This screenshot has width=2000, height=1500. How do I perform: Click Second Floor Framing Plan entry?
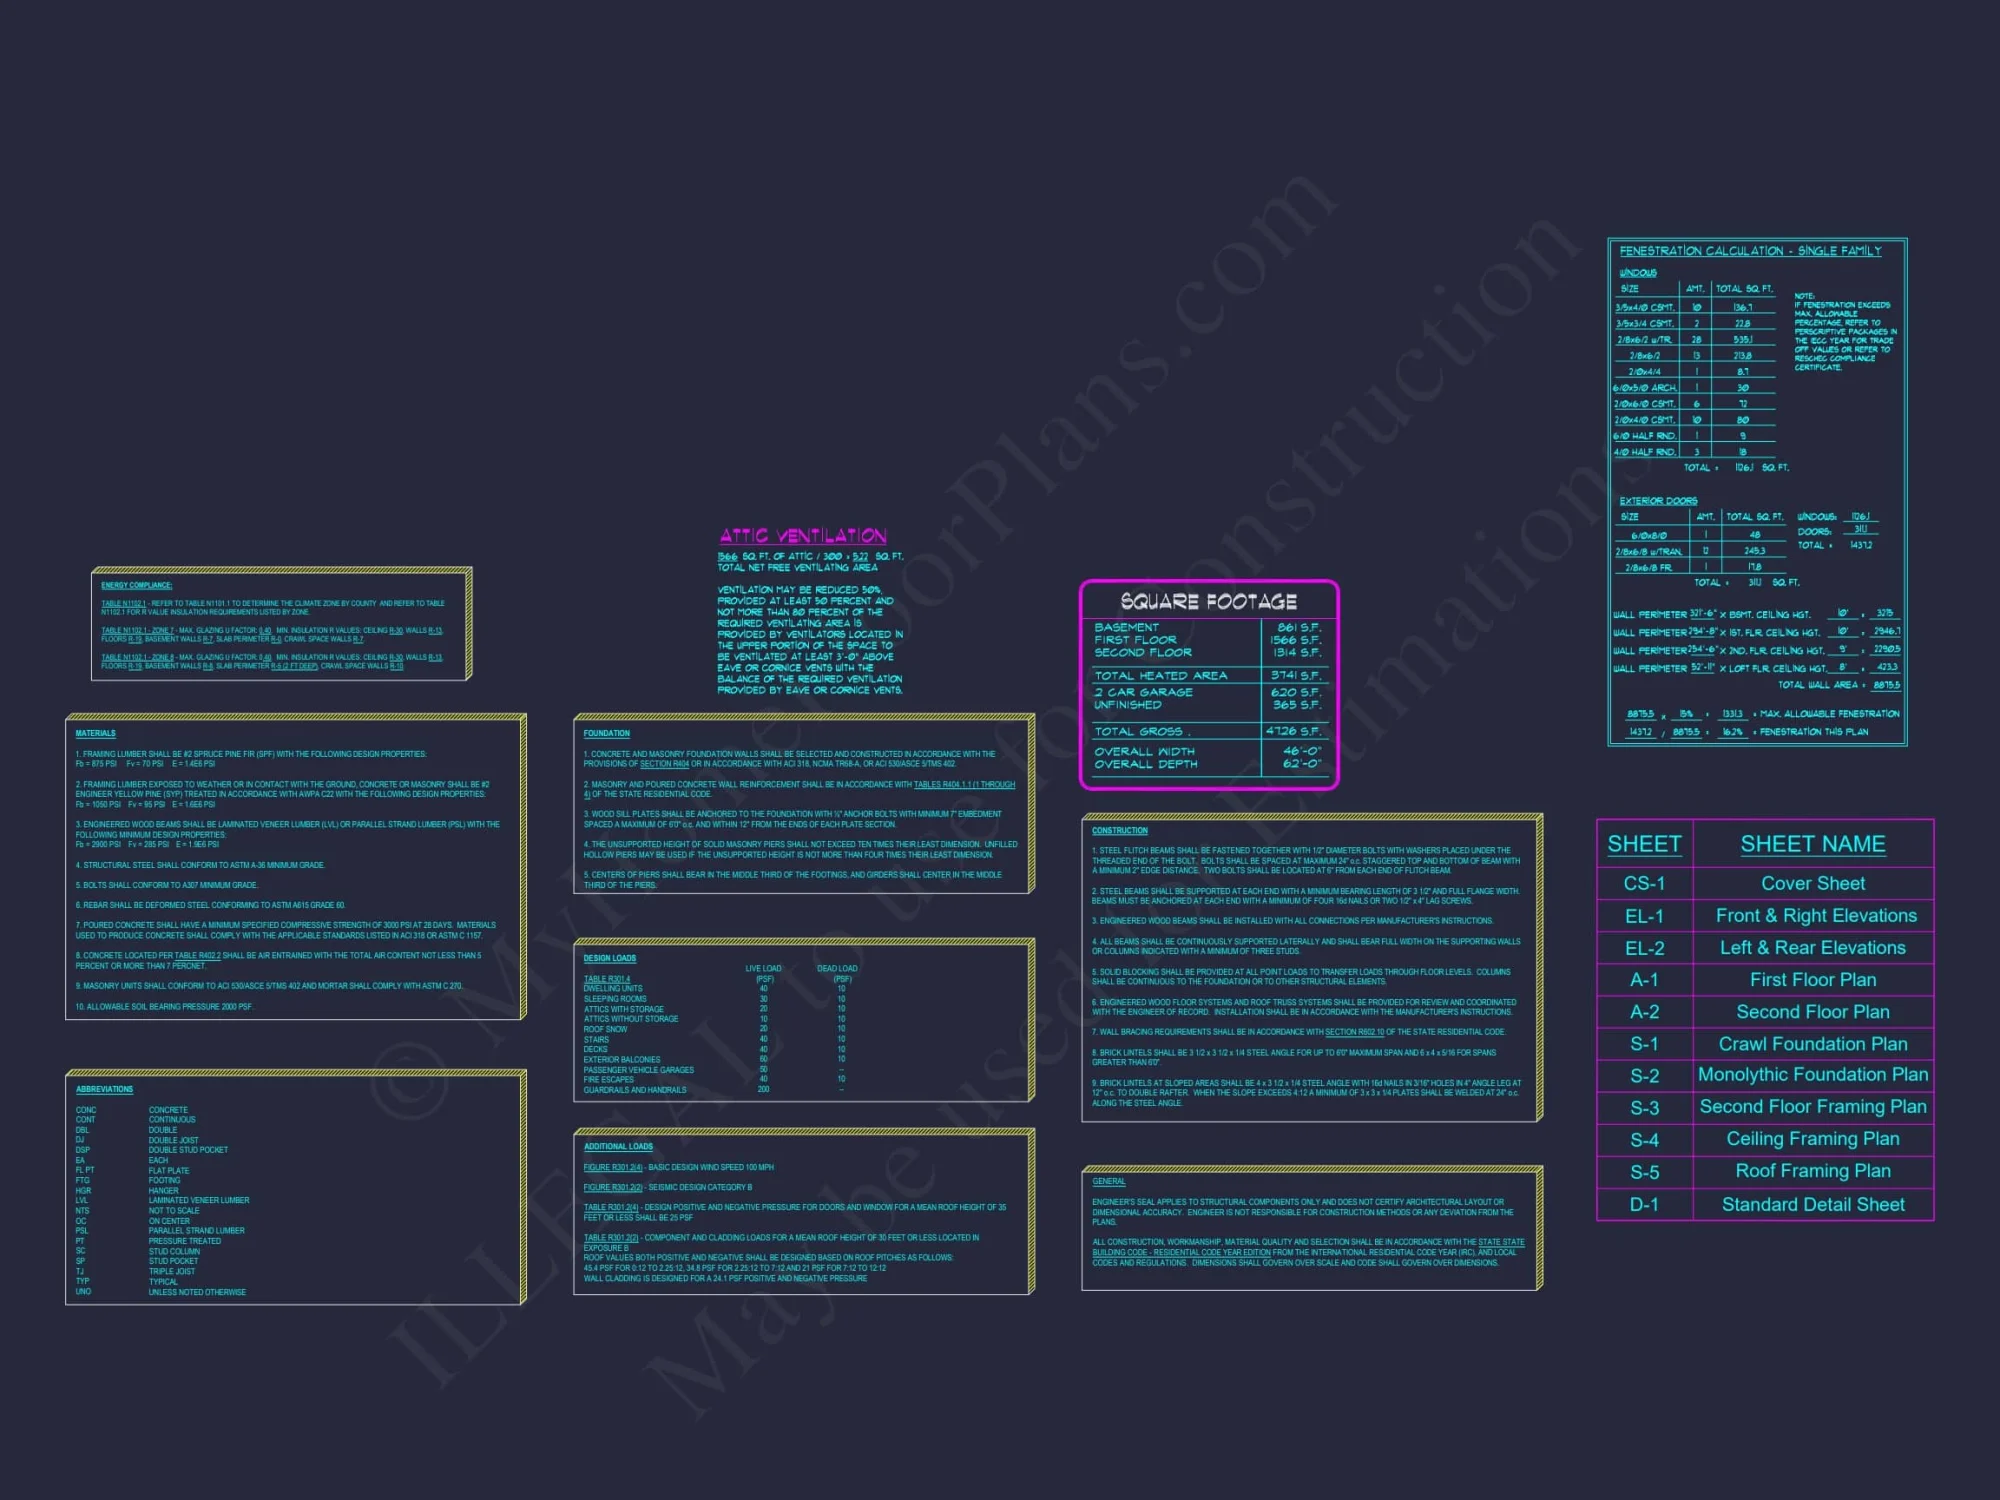1812,1106
